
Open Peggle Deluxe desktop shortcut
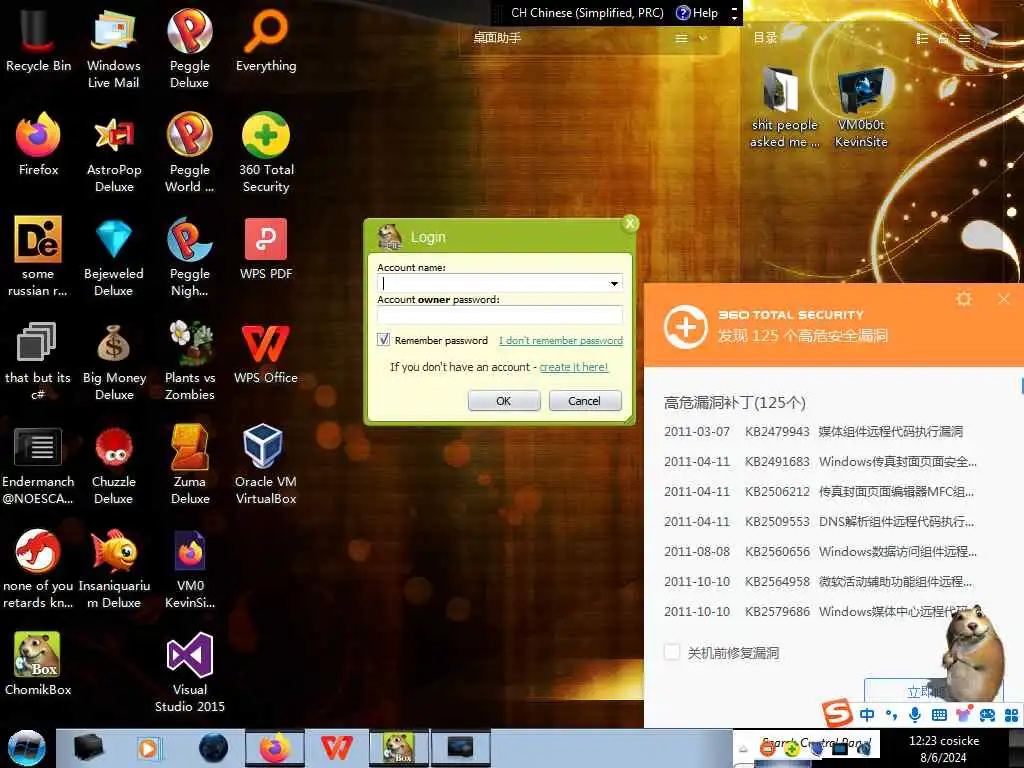(x=189, y=47)
